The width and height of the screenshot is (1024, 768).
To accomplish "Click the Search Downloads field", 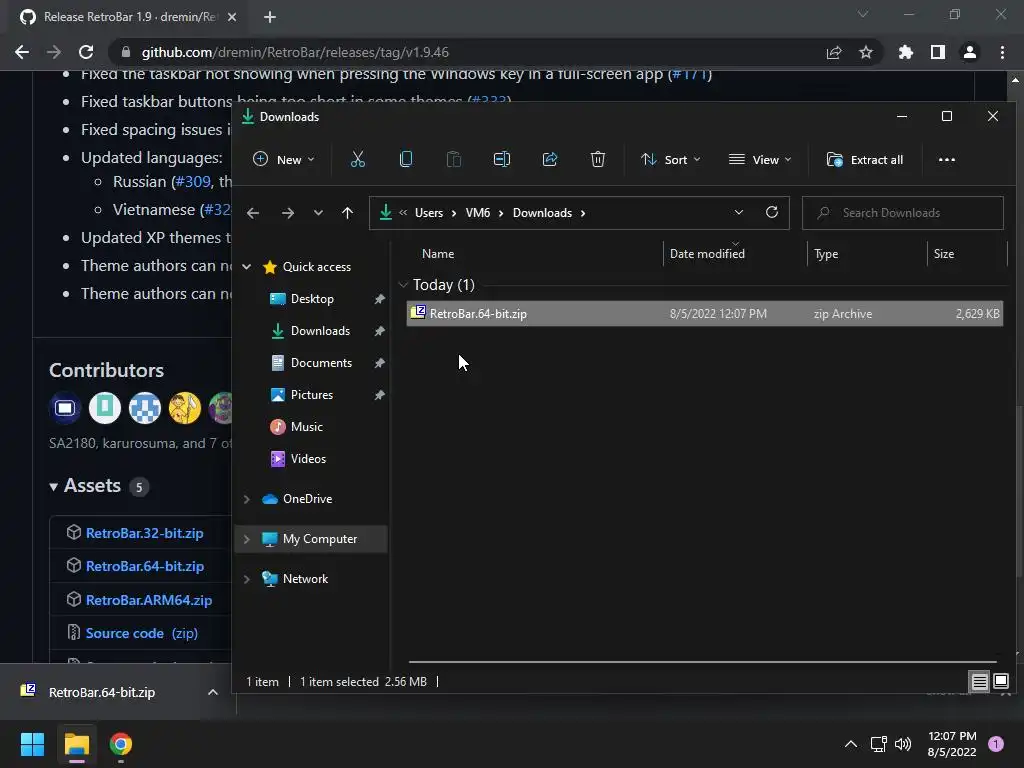I will tap(903, 213).
